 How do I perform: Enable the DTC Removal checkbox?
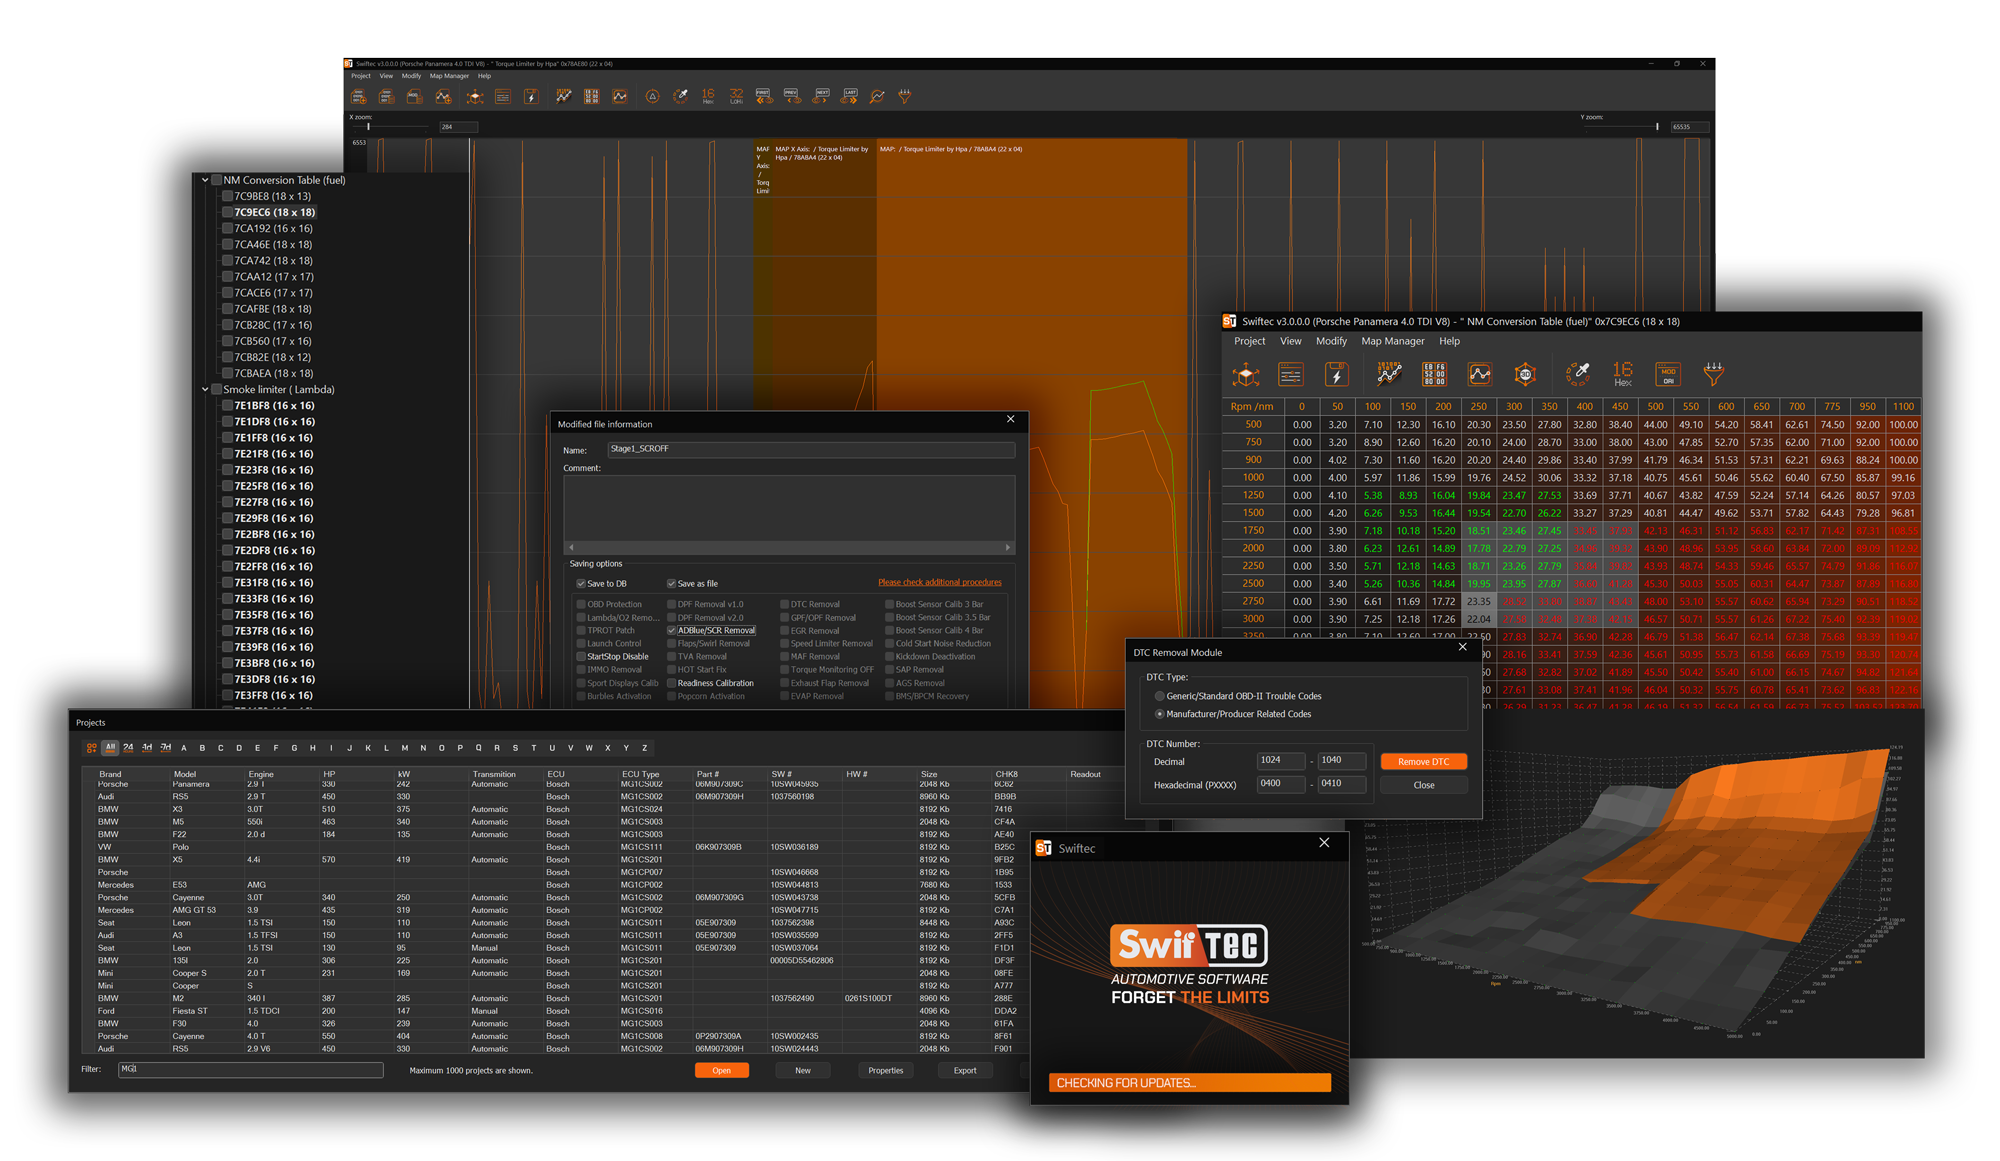pyautogui.click(x=785, y=604)
